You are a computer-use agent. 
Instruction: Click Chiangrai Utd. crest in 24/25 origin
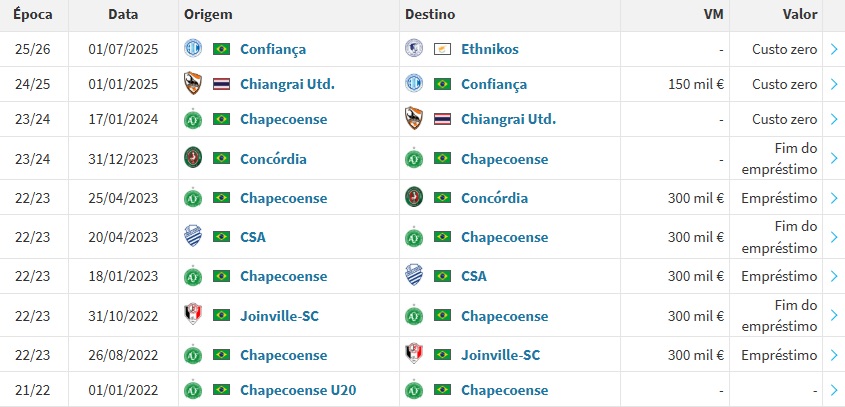tap(193, 84)
